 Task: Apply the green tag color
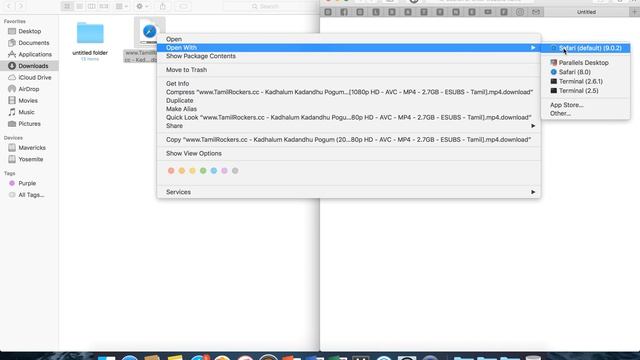click(203, 171)
